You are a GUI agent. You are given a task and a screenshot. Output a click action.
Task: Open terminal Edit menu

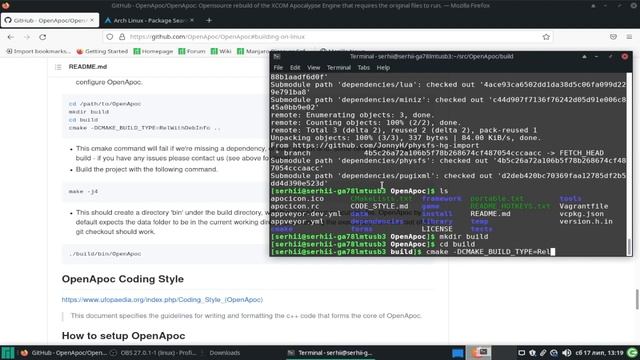[295, 68]
